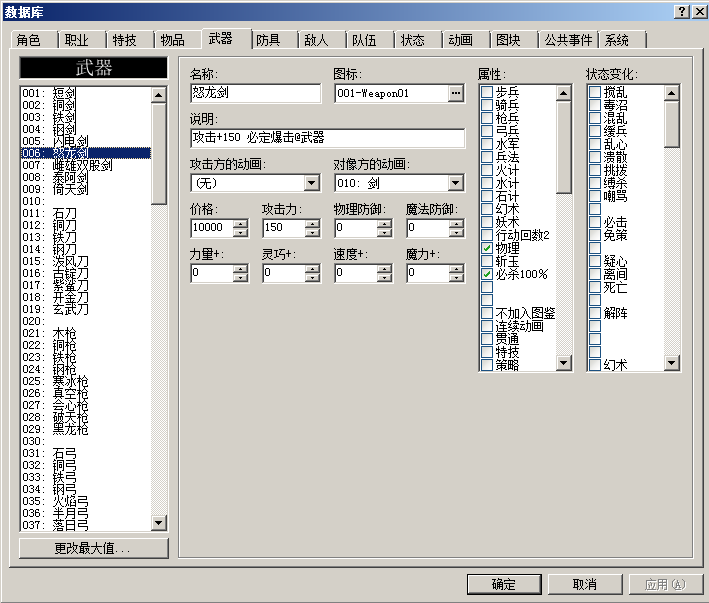Increase price spinner up arrow
Screen dimensions: 709x603
click(241, 223)
